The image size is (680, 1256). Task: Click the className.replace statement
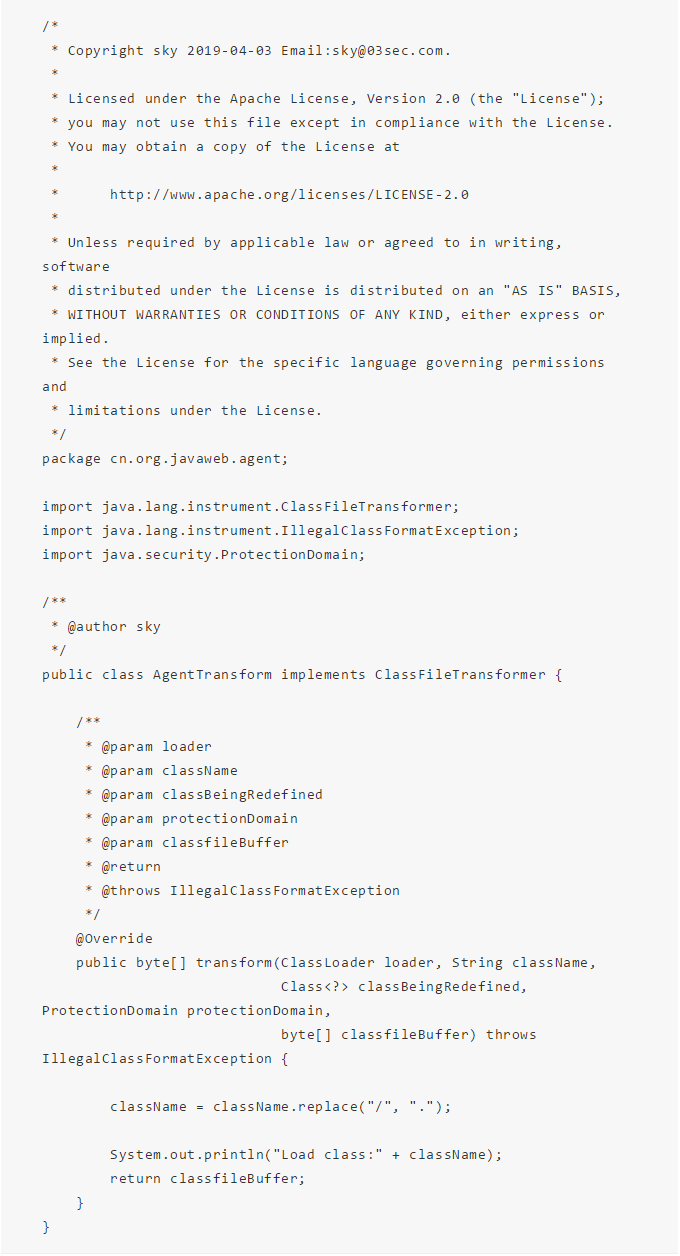(x=281, y=1106)
